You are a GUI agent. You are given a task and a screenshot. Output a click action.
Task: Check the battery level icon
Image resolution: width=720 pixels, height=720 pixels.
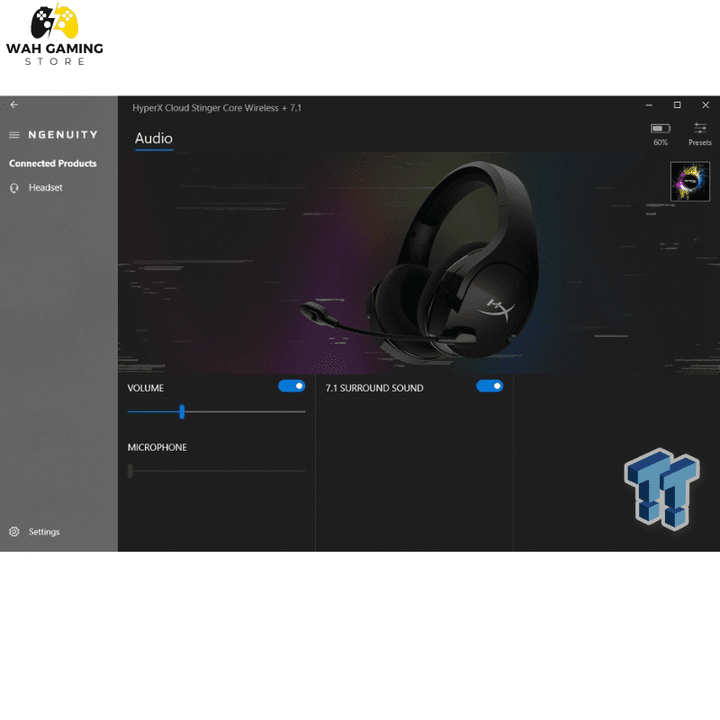tap(660, 129)
